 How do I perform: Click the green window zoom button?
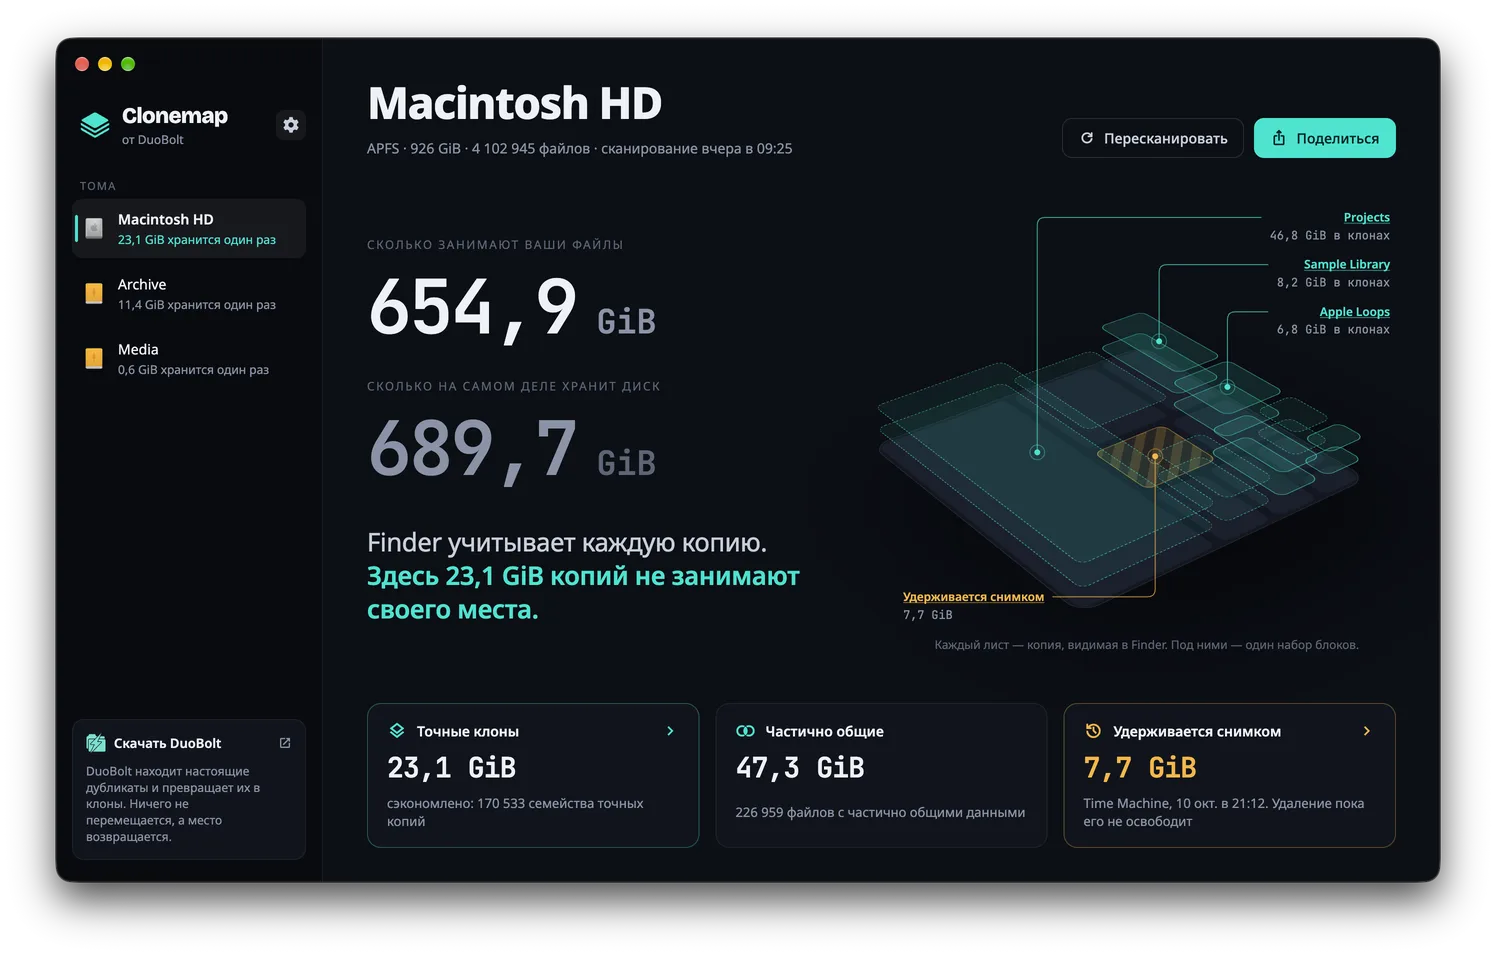tap(128, 64)
